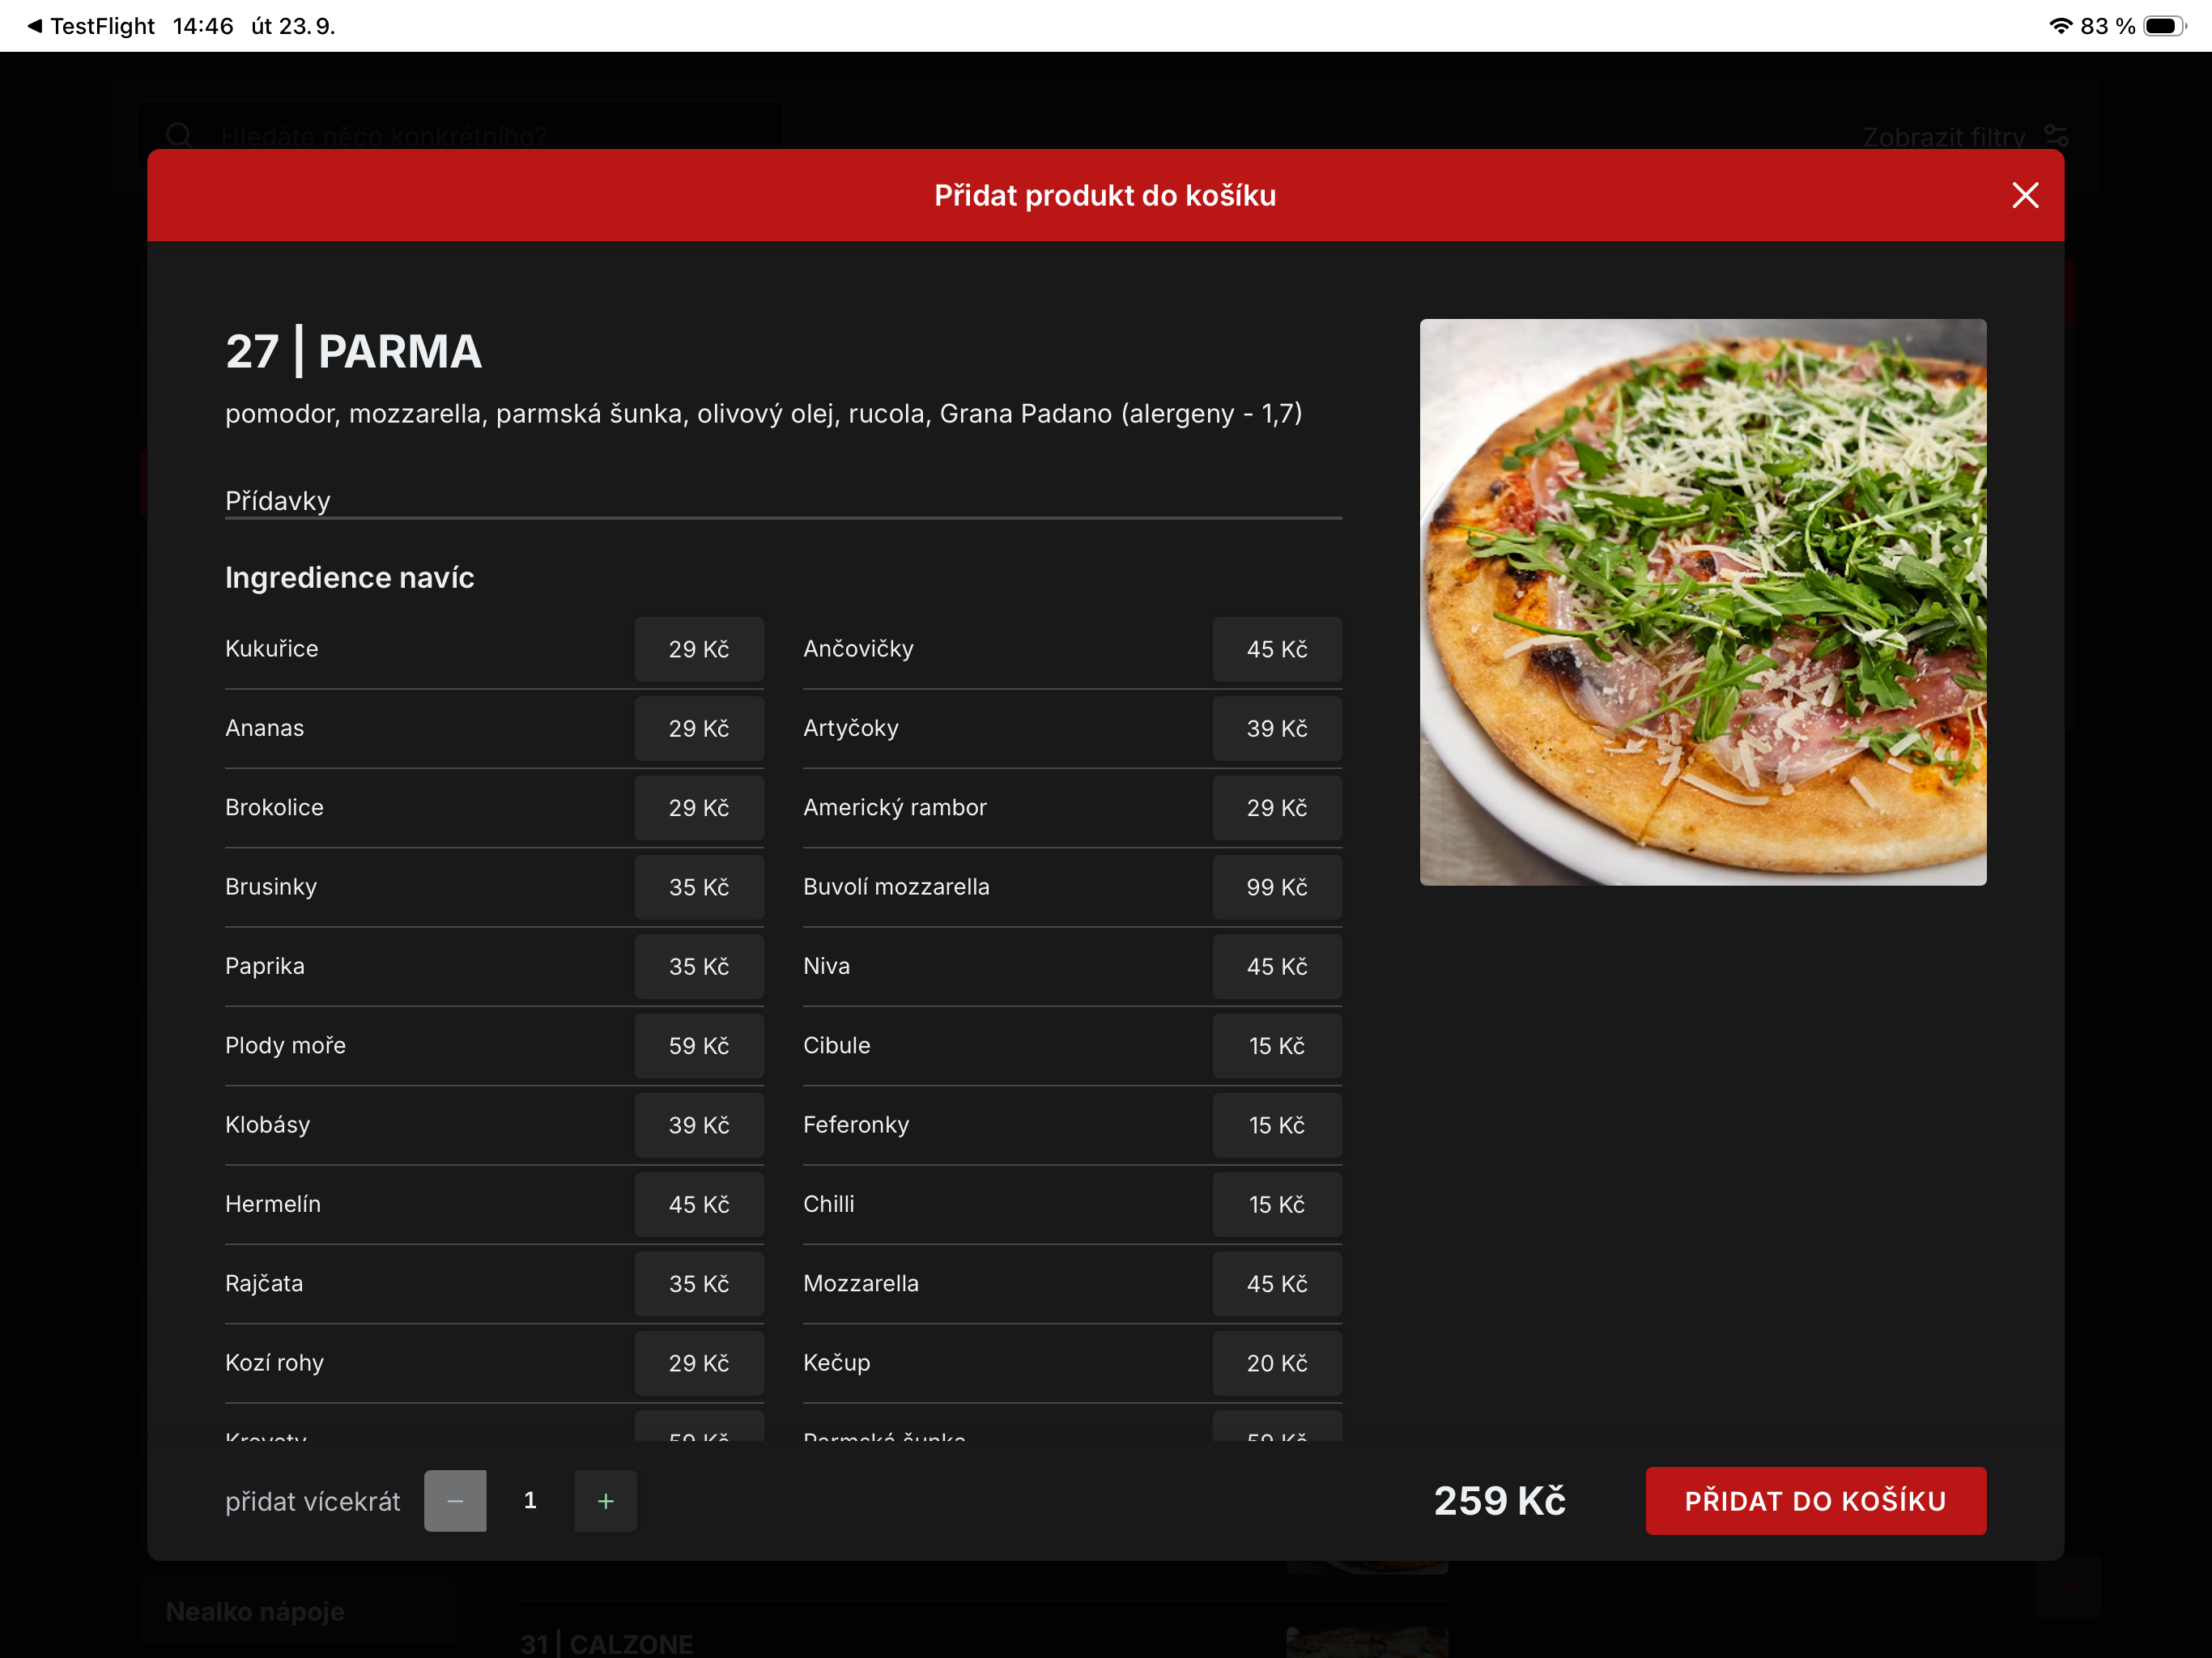2212x1658 pixels.
Task: Click the Feferonky ingredient label
Action: click(x=856, y=1125)
